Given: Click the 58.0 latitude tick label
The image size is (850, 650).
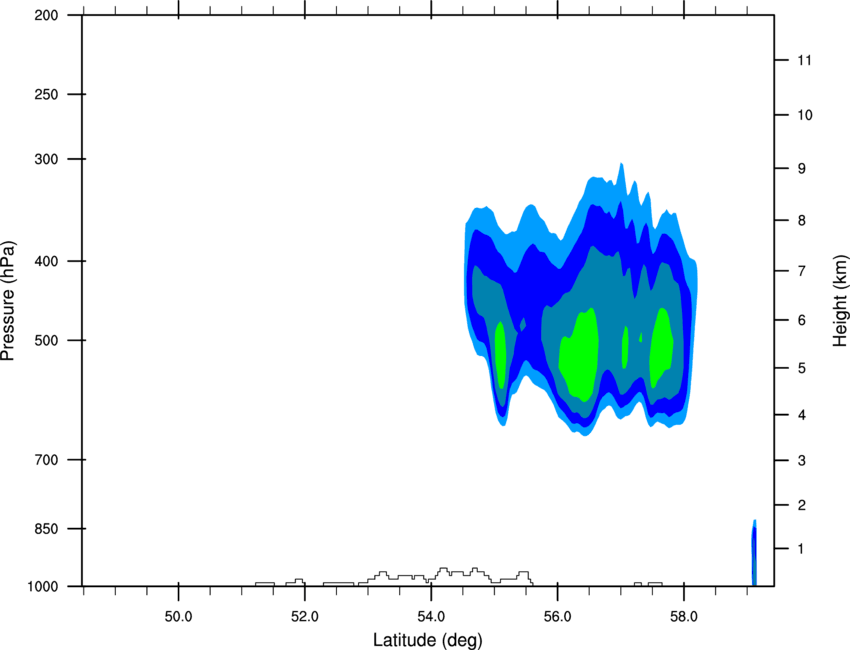Looking at the screenshot, I should (x=684, y=617).
